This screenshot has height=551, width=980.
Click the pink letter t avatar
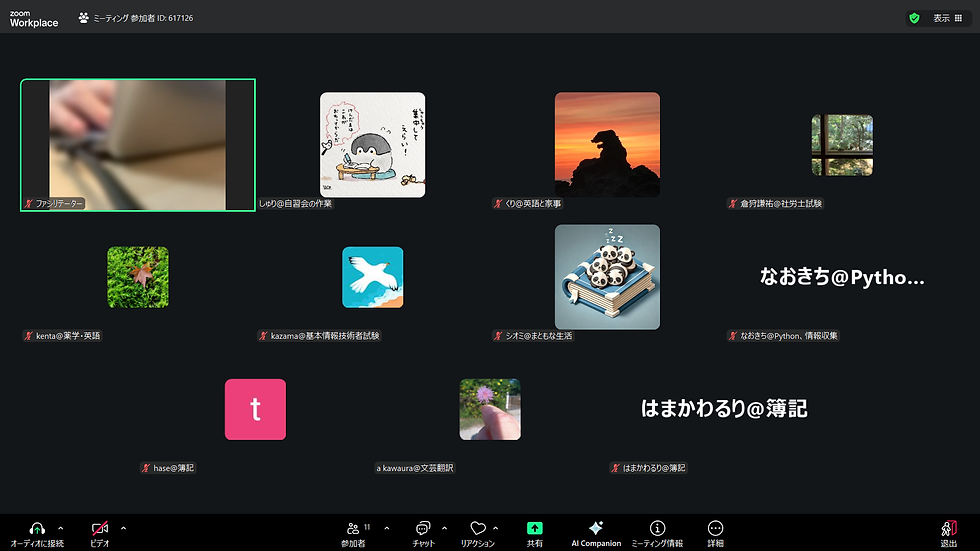point(256,409)
